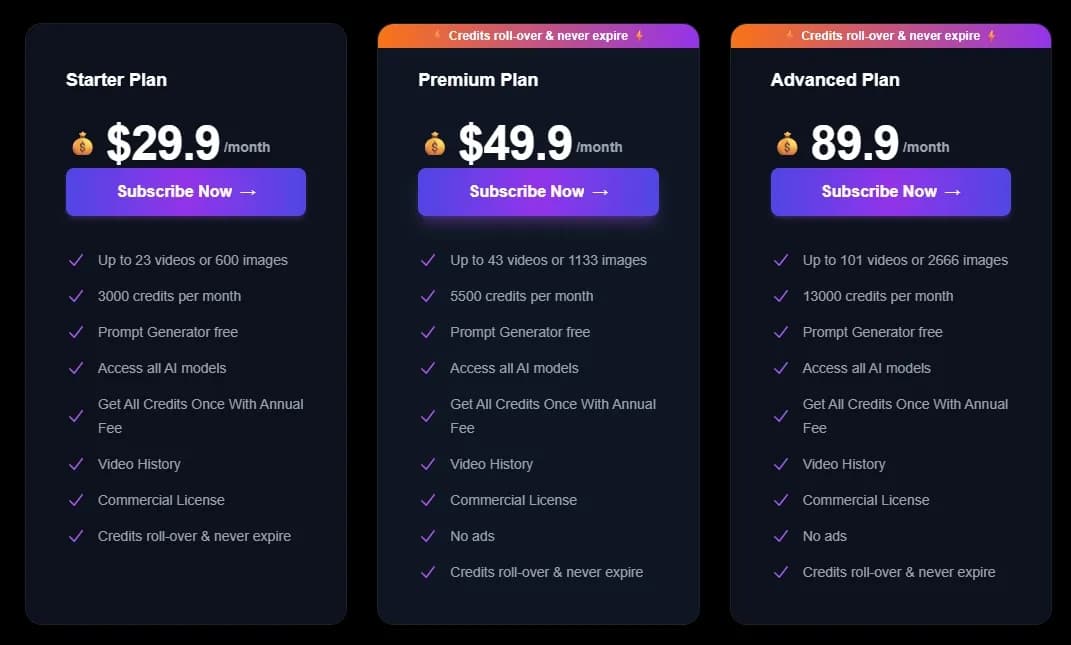Subscribe to the Starter Plan

186,192
